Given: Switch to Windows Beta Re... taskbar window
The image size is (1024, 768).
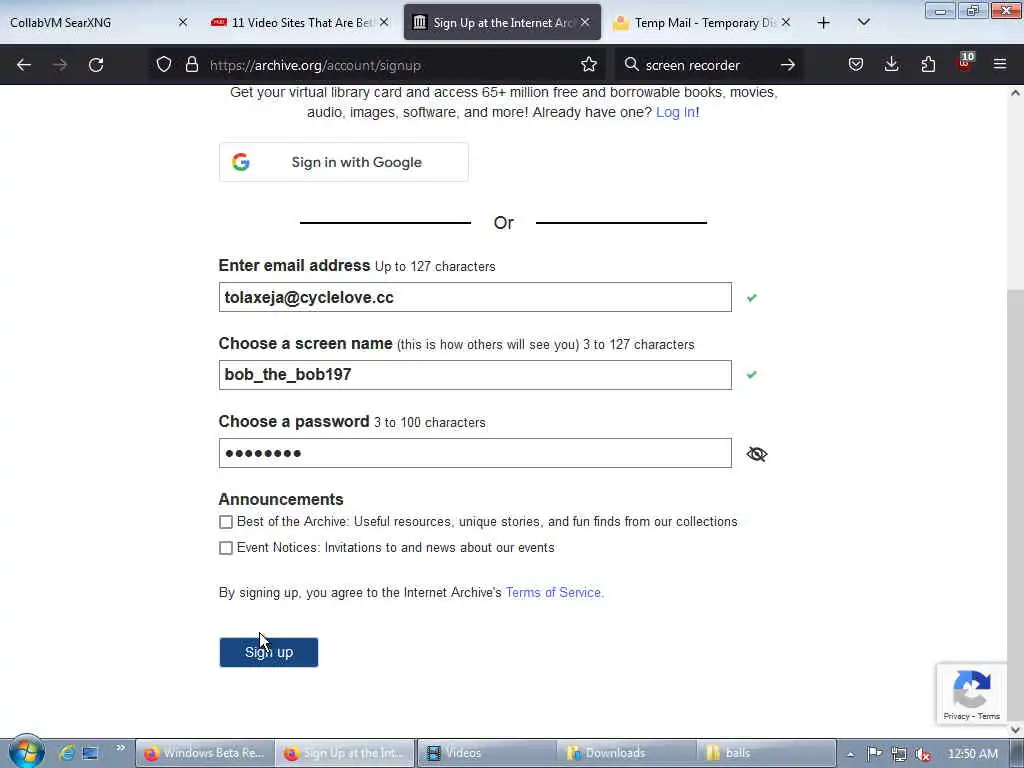Looking at the screenshot, I should click(204, 753).
